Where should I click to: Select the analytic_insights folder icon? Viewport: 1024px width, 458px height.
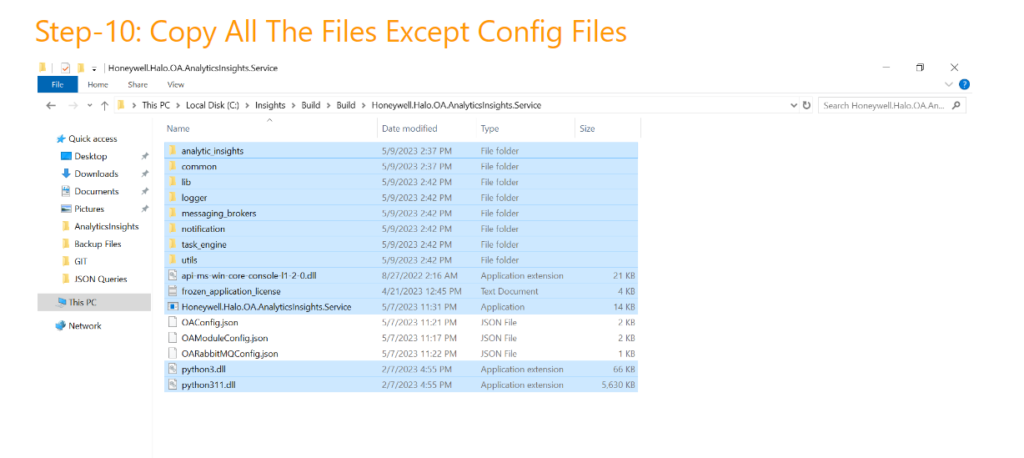pos(172,150)
